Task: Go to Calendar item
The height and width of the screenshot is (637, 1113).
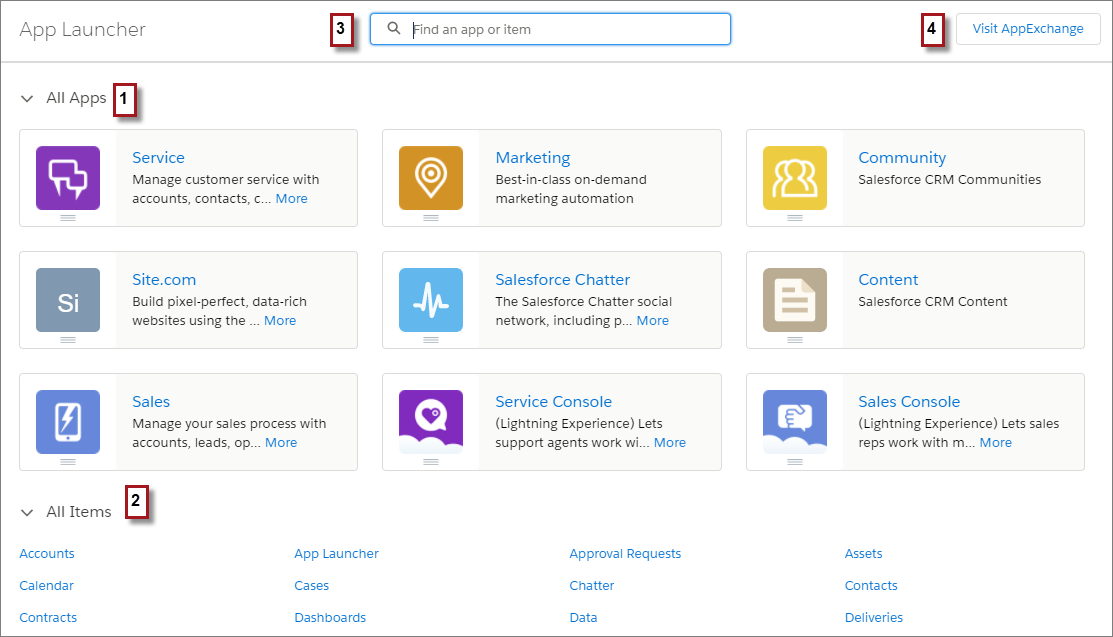Action: pos(46,586)
